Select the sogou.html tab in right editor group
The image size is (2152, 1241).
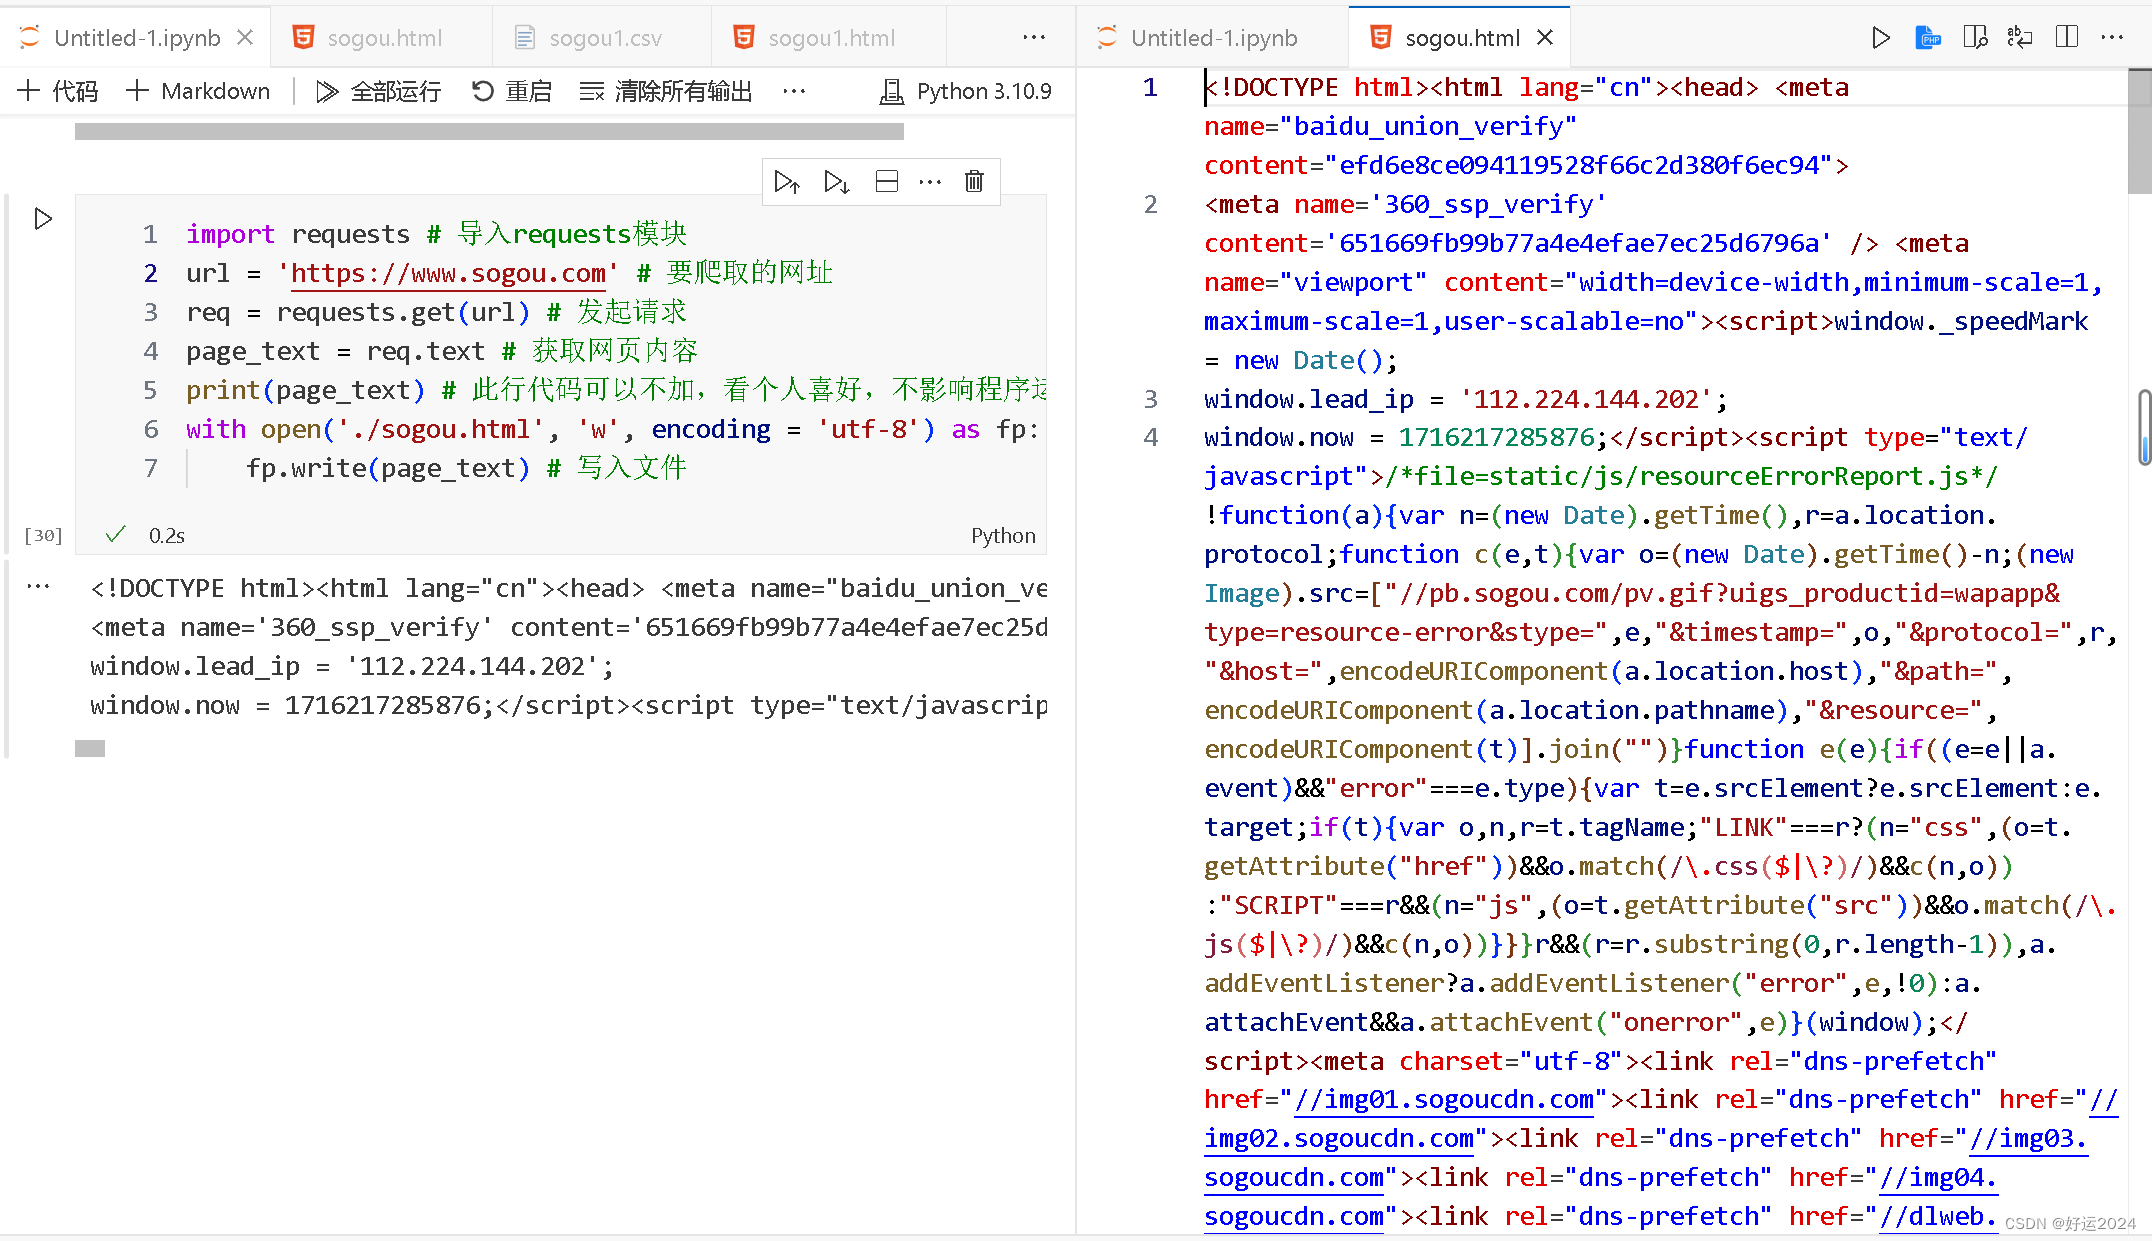pyautogui.click(x=1461, y=38)
